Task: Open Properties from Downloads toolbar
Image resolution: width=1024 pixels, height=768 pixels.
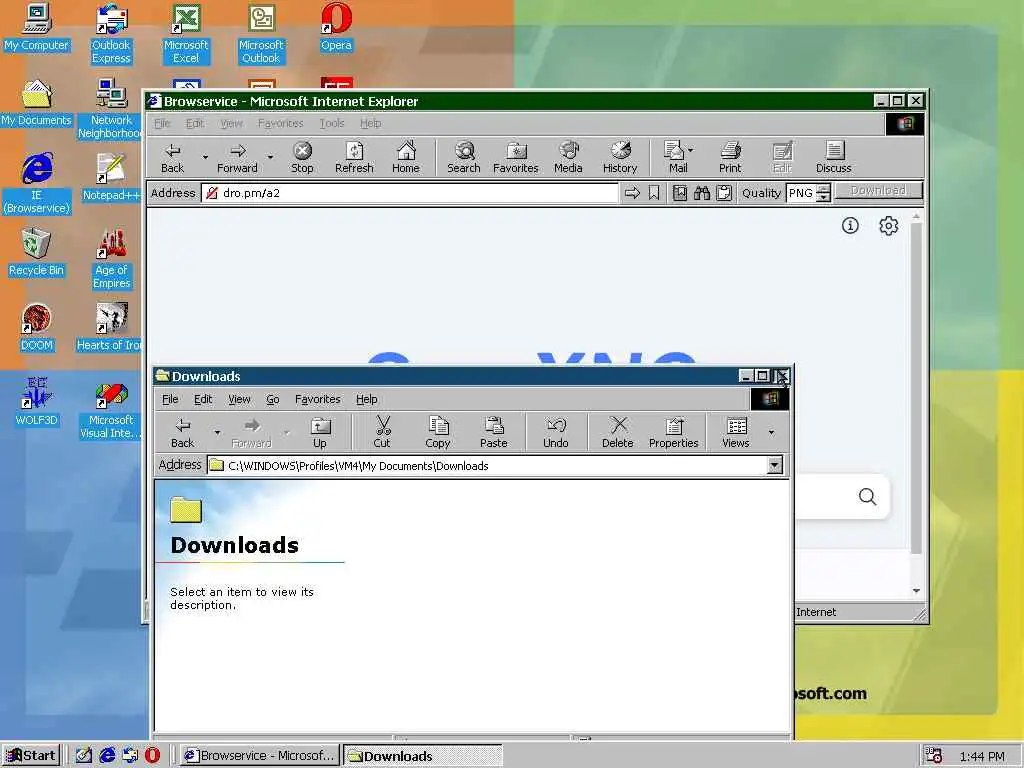Action: click(x=673, y=433)
